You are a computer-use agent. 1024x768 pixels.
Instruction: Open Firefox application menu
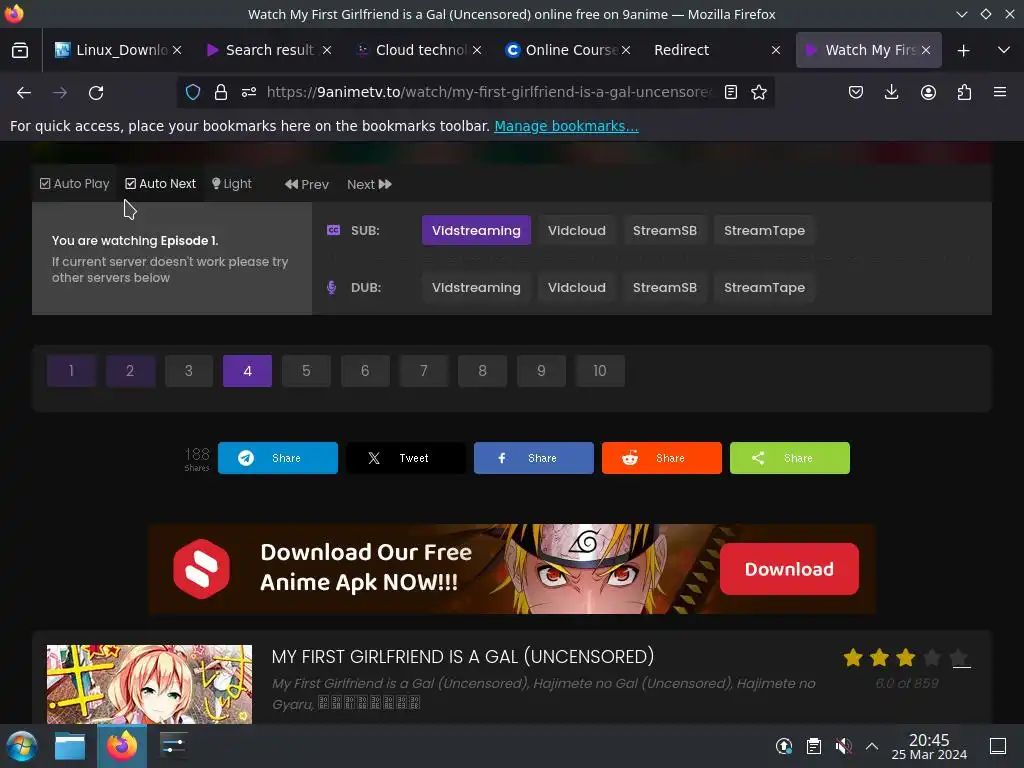(x=1000, y=92)
